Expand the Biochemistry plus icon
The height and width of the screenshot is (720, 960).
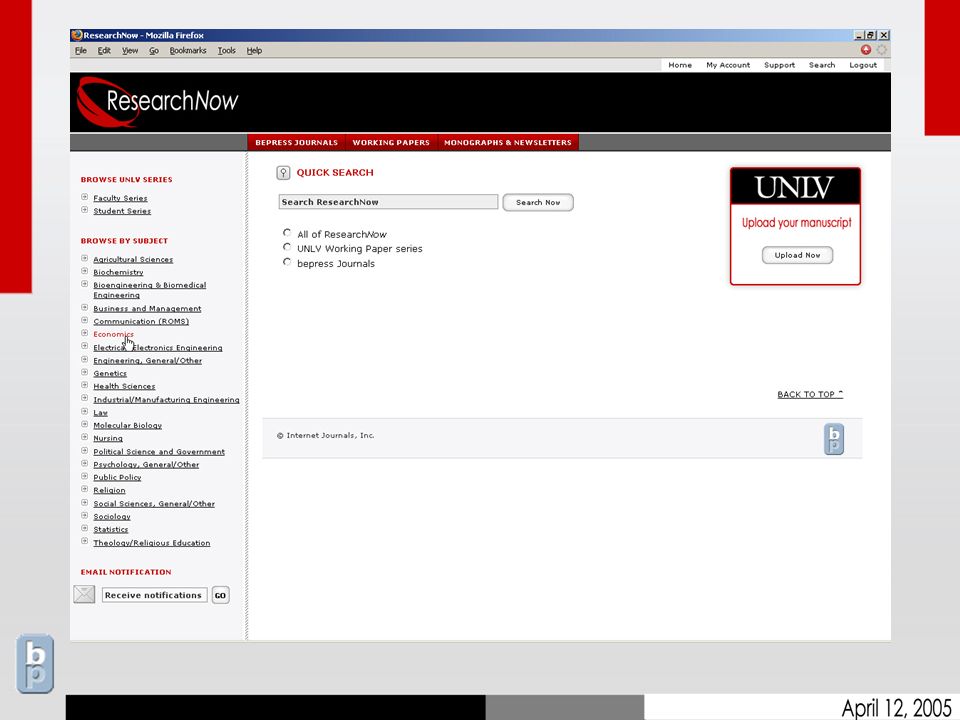click(84, 271)
